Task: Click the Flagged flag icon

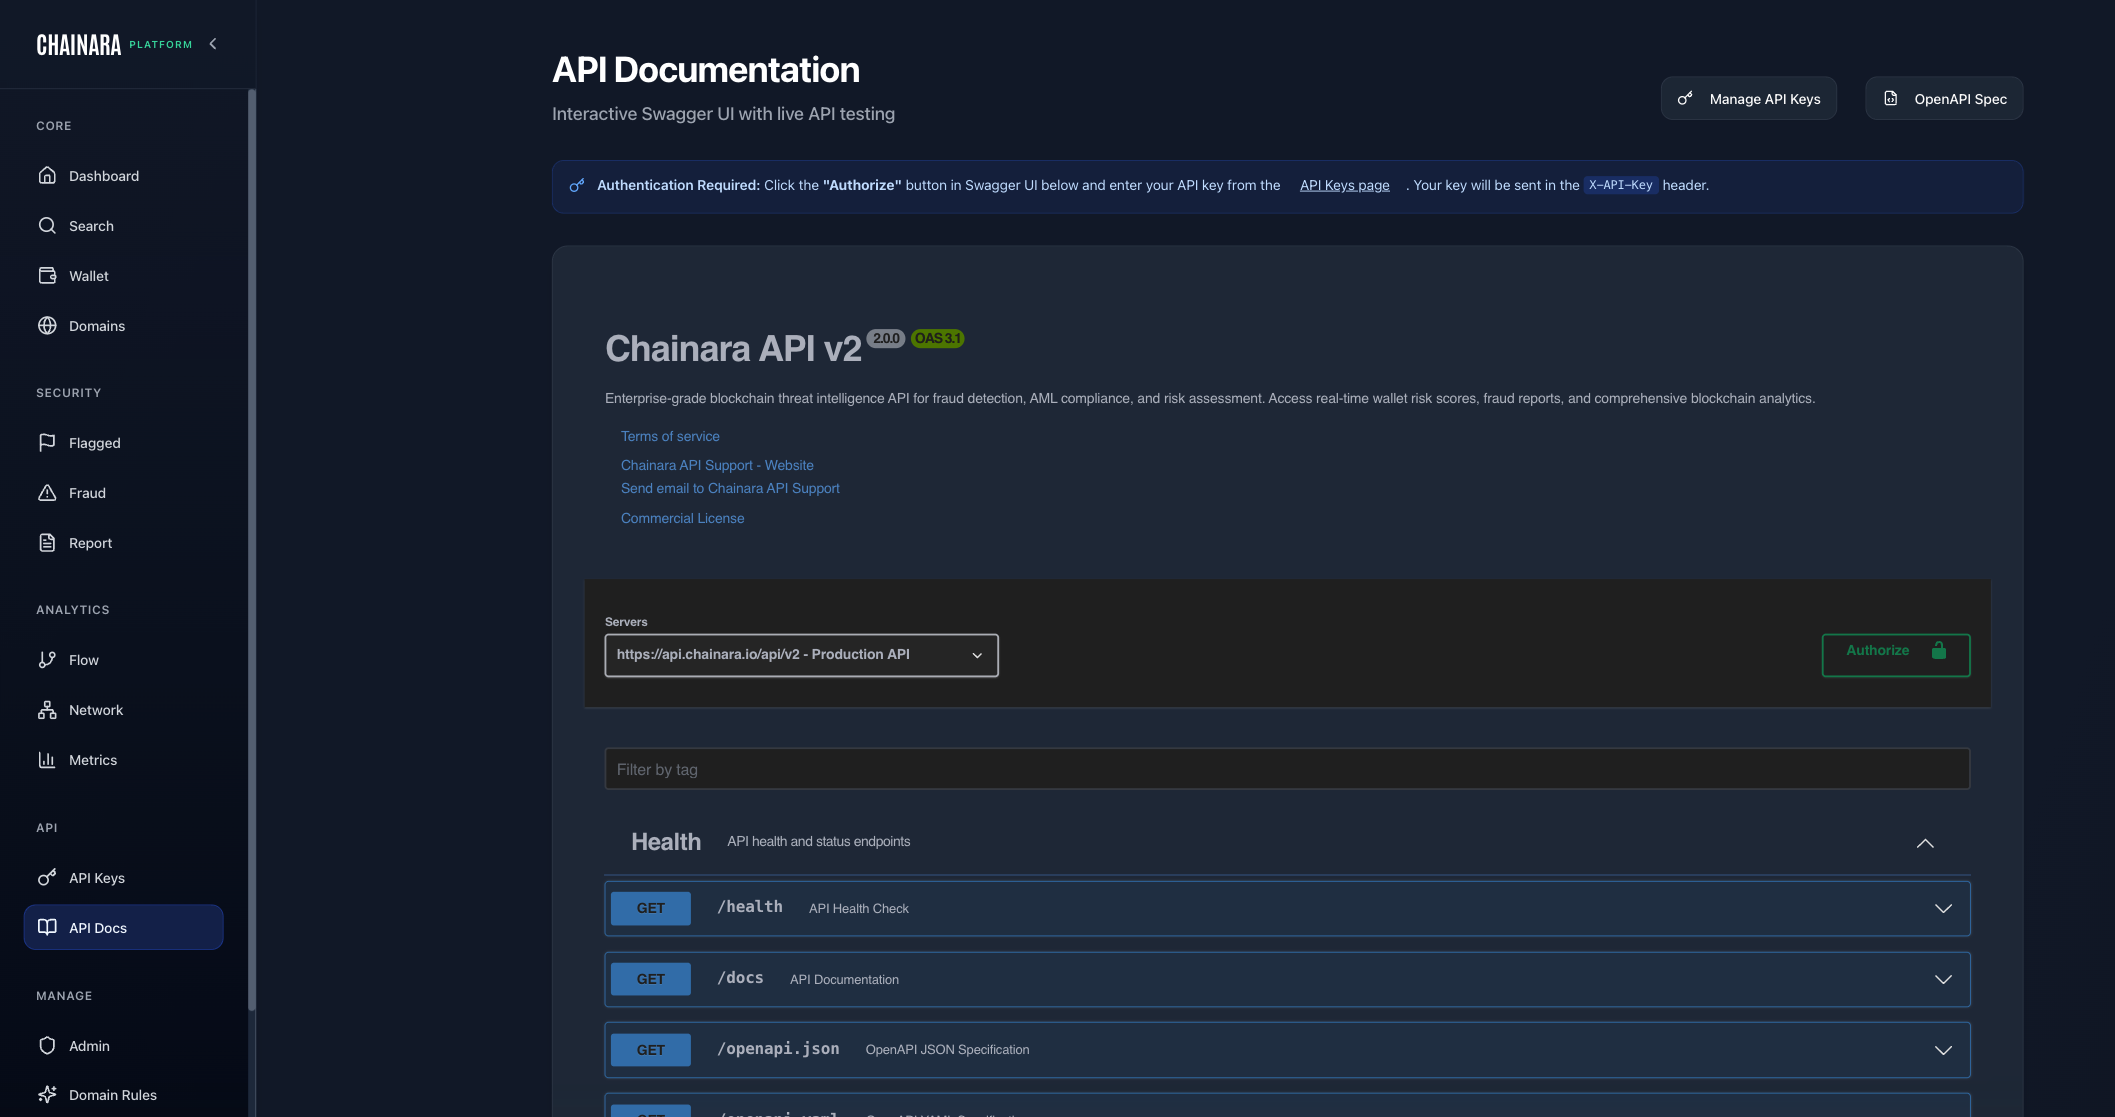Action: coord(47,442)
